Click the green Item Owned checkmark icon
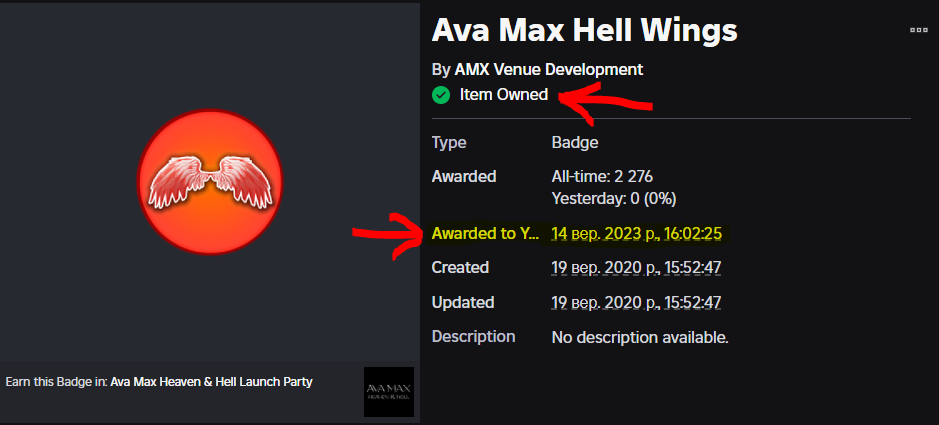939x425 pixels. (x=440, y=95)
